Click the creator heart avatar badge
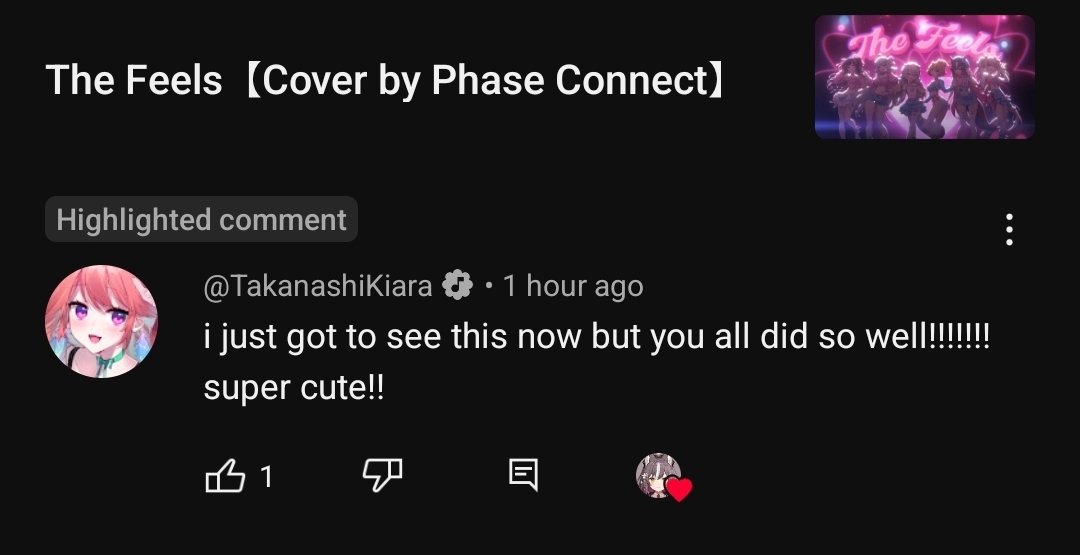This screenshot has height=555, width=1080. [x=660, y=476]
